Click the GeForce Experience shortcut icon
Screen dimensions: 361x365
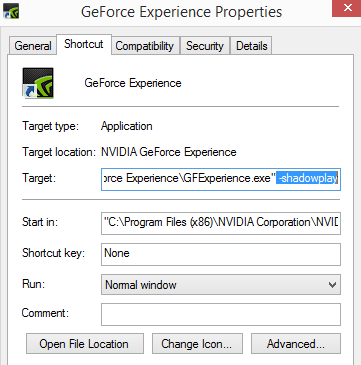click(38, 83)
